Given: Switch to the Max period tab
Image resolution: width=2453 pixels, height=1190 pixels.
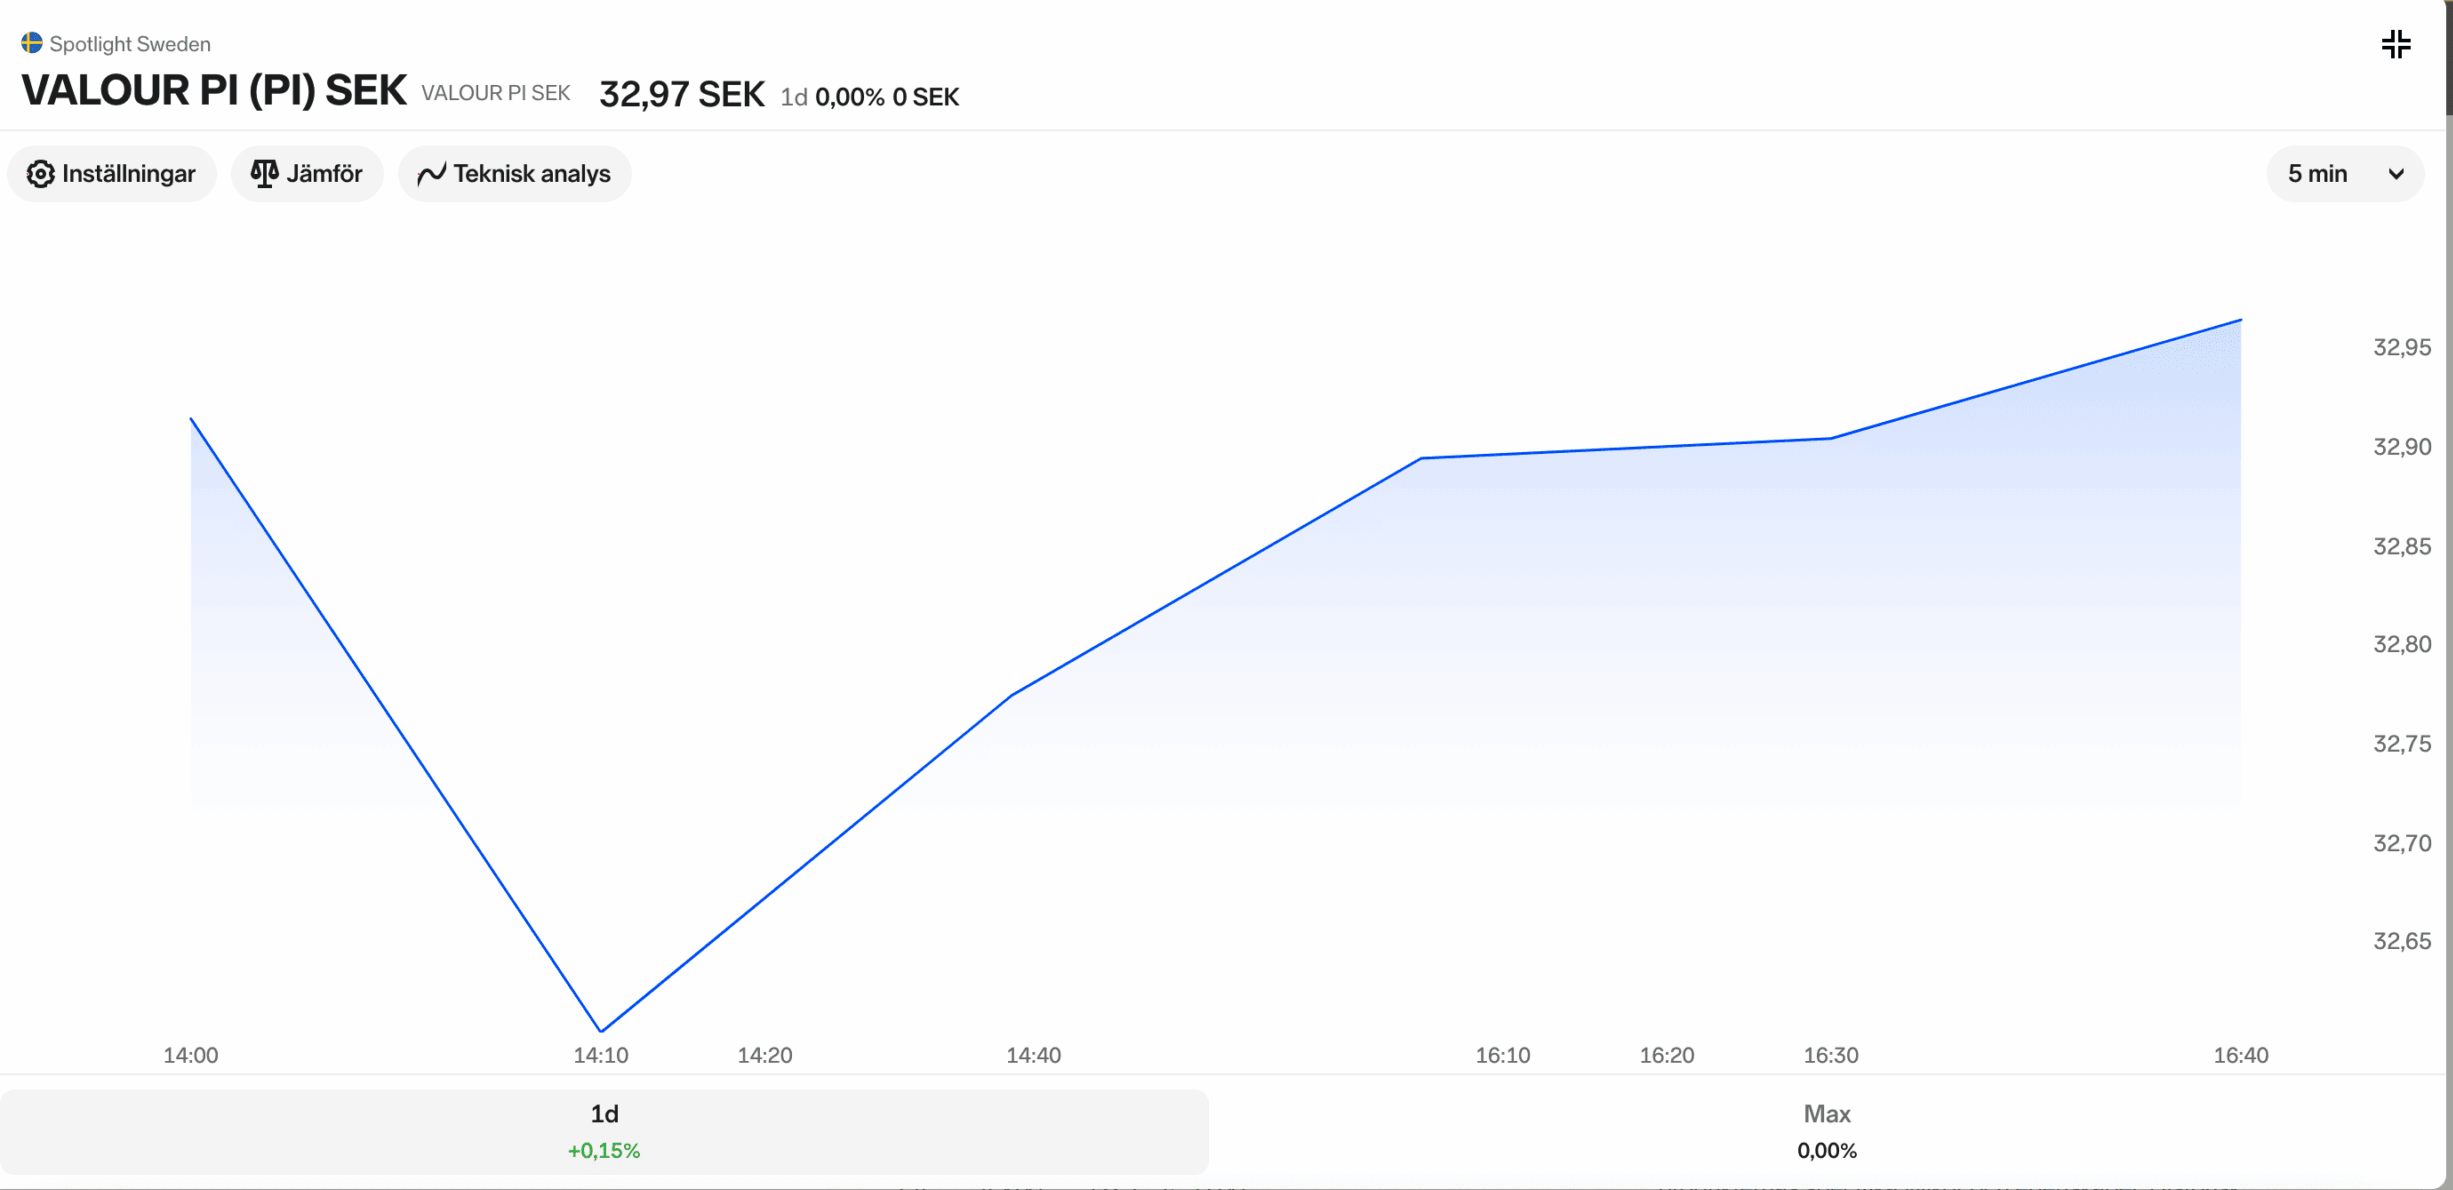Looking at the screenshot, I should 1826,1131.
